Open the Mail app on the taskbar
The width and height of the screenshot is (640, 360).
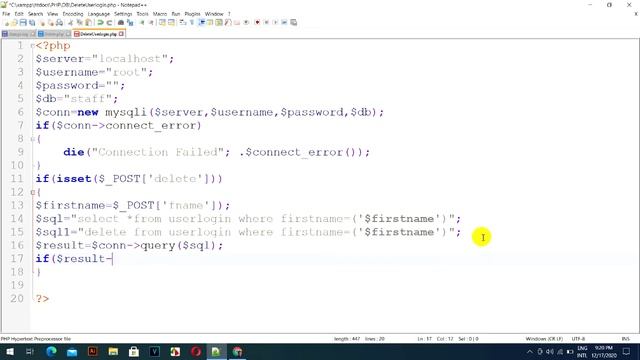pyautogui.click(x=72, y=351)
